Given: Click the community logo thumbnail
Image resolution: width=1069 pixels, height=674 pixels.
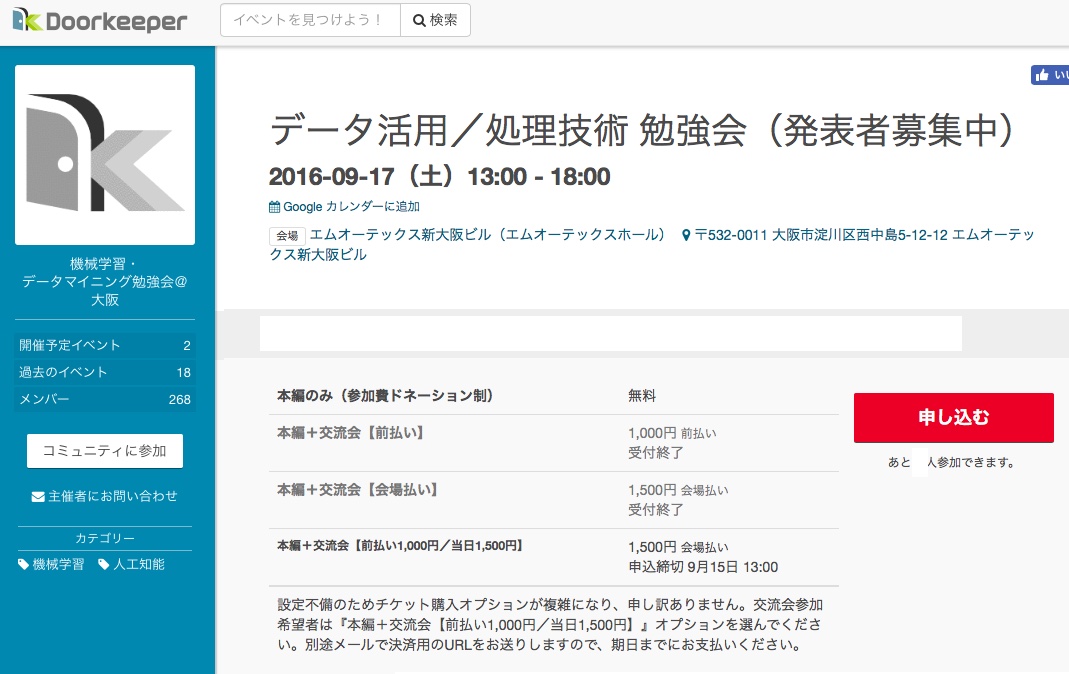Looking at the screenshot, I should click(x=105, y=155).
